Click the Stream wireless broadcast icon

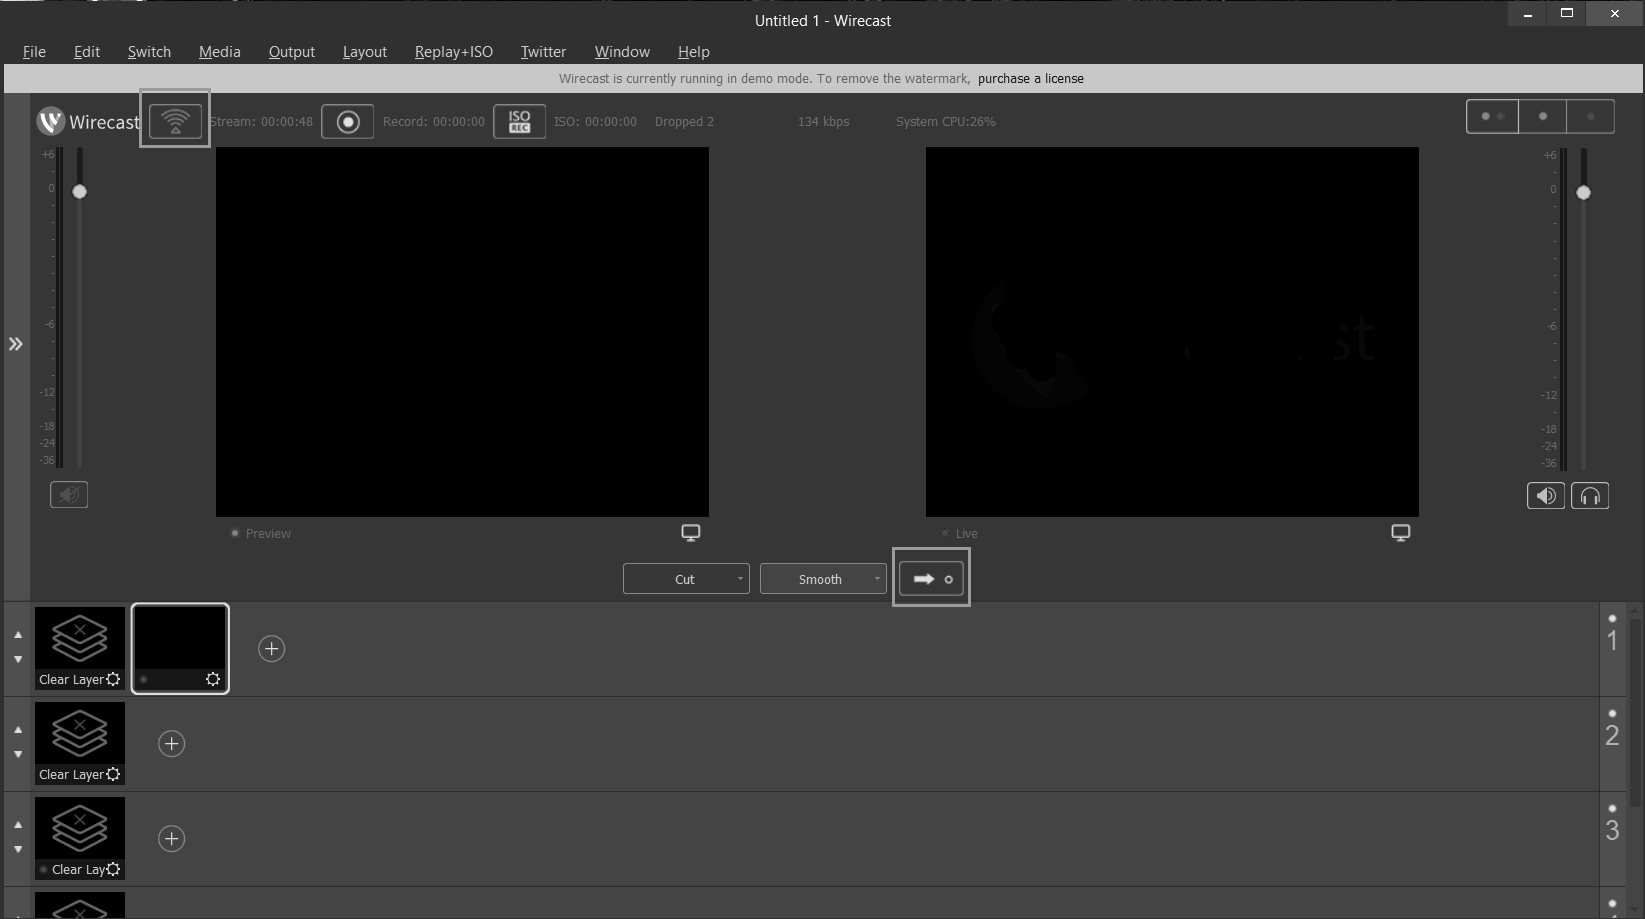pyautogui.click(x=174, y=119)
